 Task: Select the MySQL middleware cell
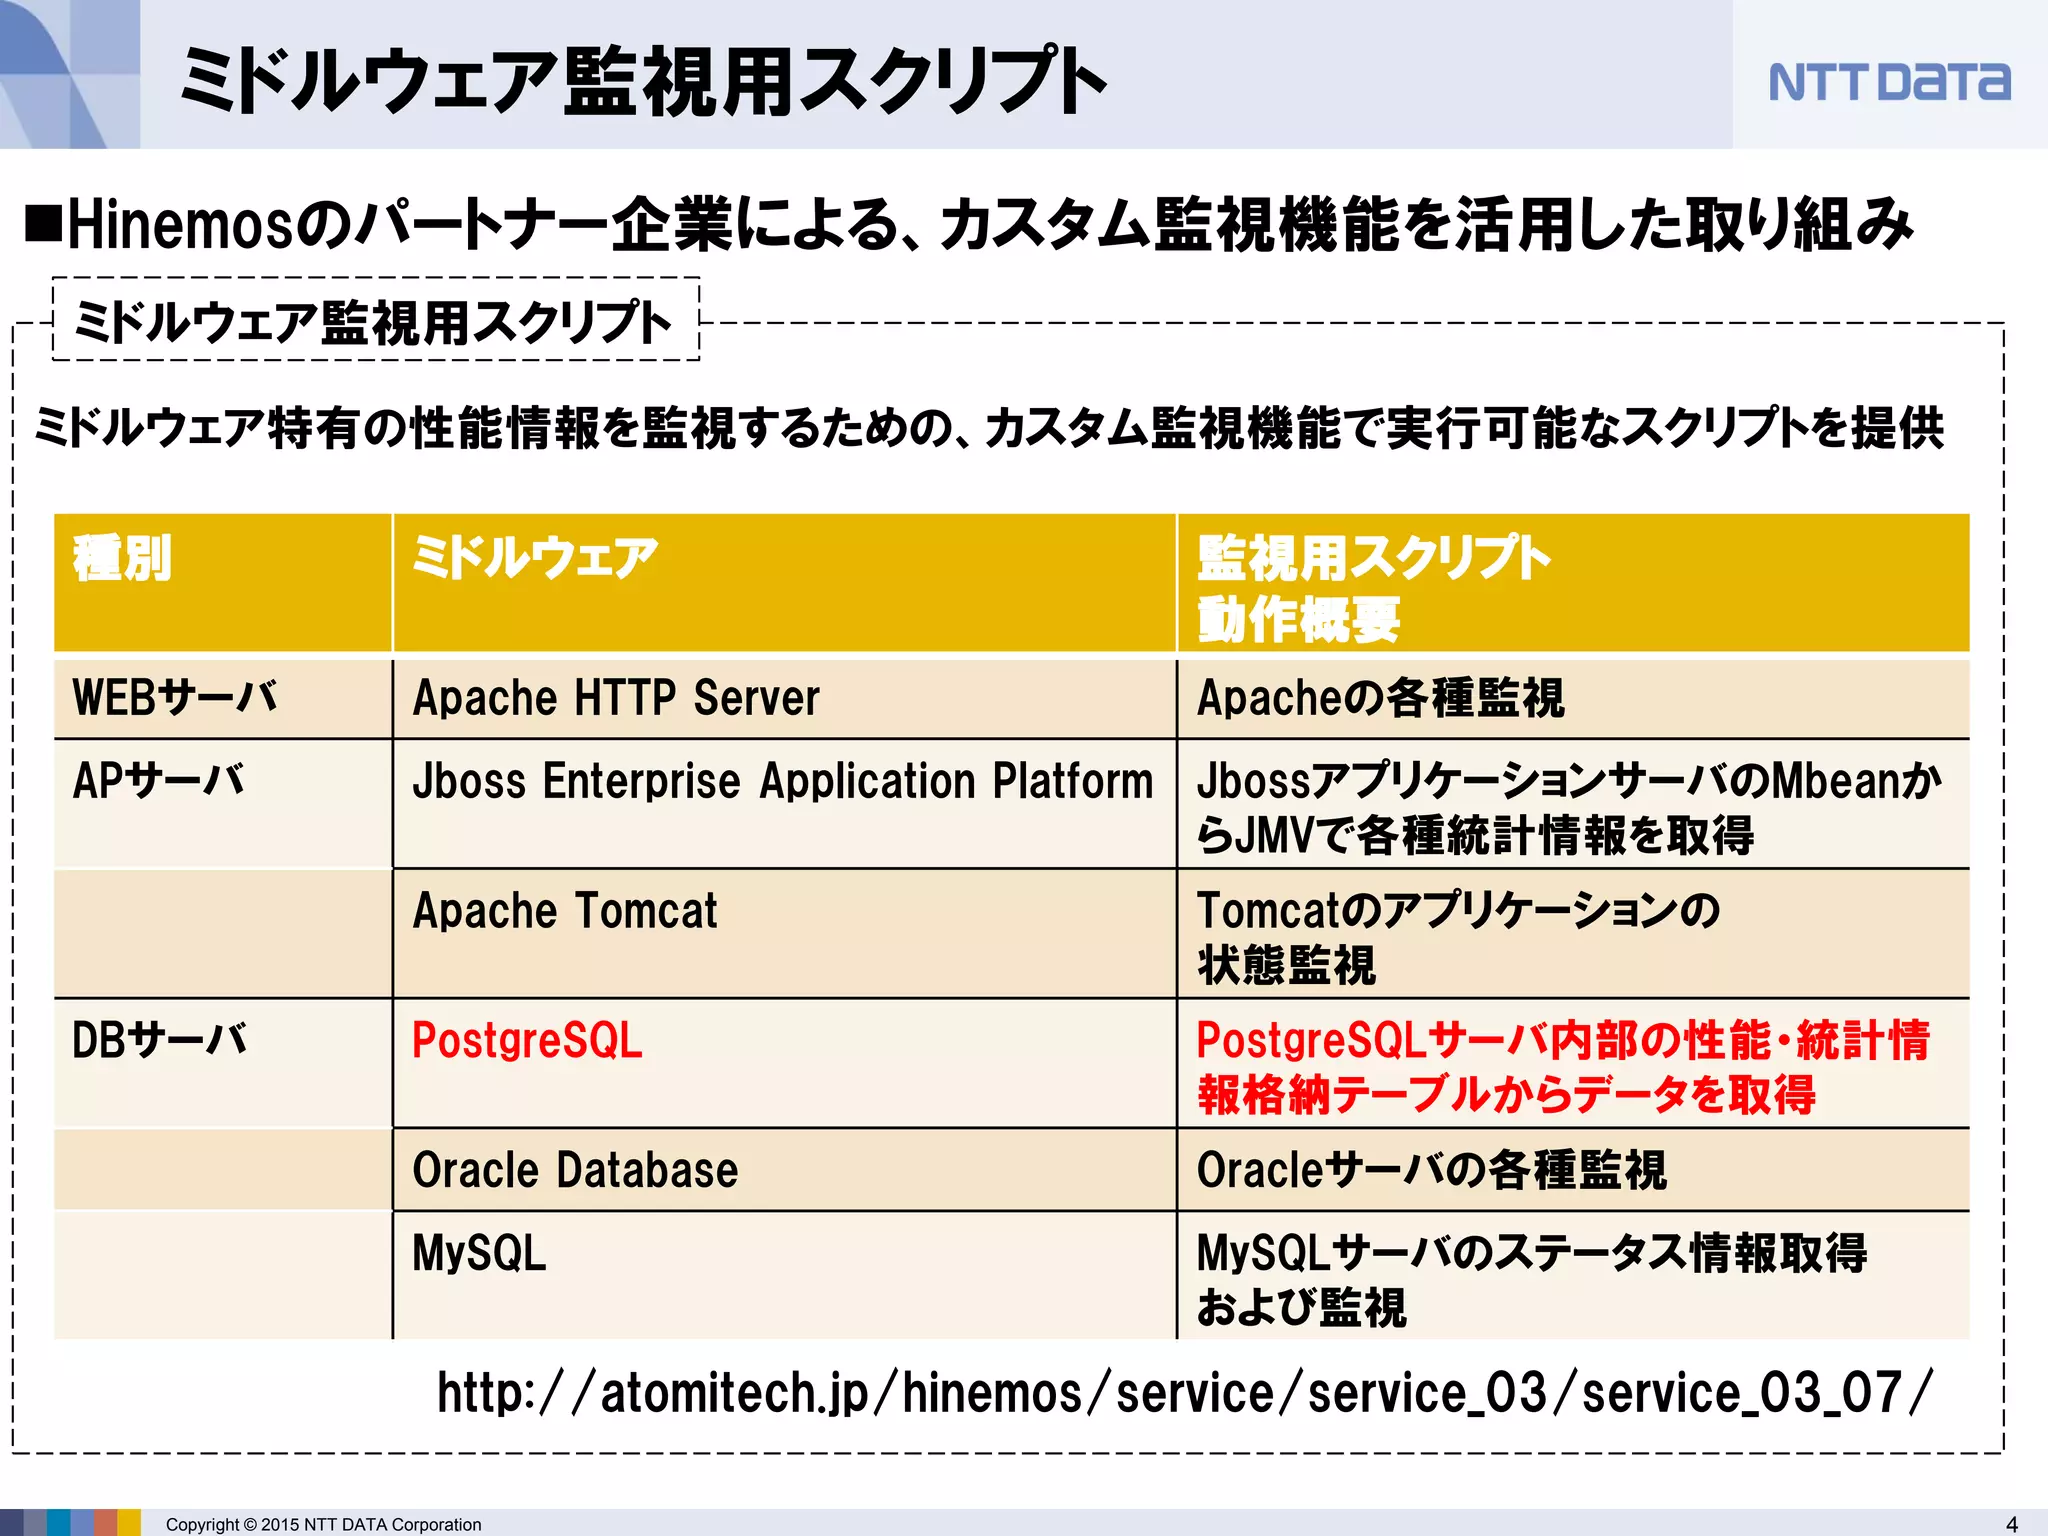pyautogui.click(x=785, y=1276)
